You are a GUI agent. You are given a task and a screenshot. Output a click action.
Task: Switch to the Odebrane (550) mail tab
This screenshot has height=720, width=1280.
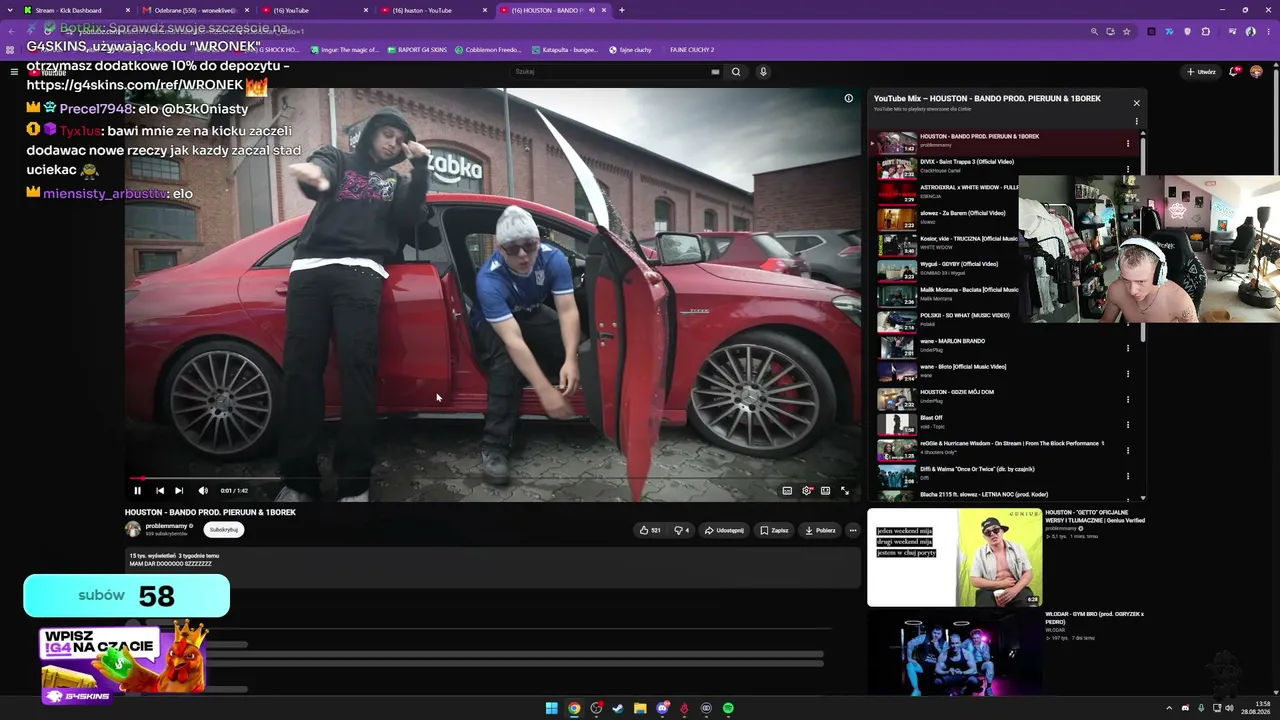click(194, 10)
